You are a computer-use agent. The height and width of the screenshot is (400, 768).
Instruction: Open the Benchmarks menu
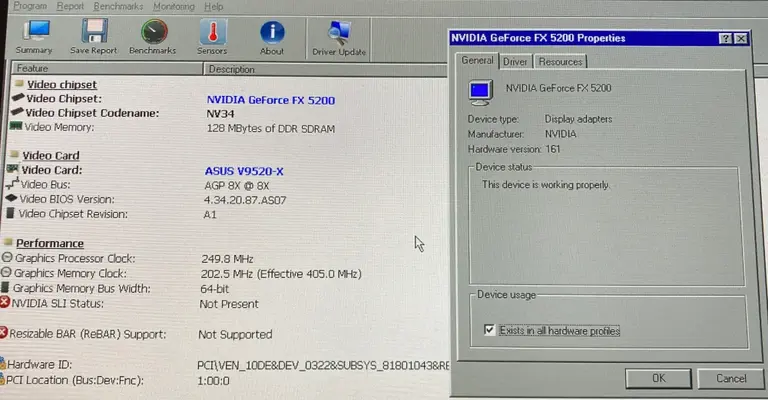(117, 6)
